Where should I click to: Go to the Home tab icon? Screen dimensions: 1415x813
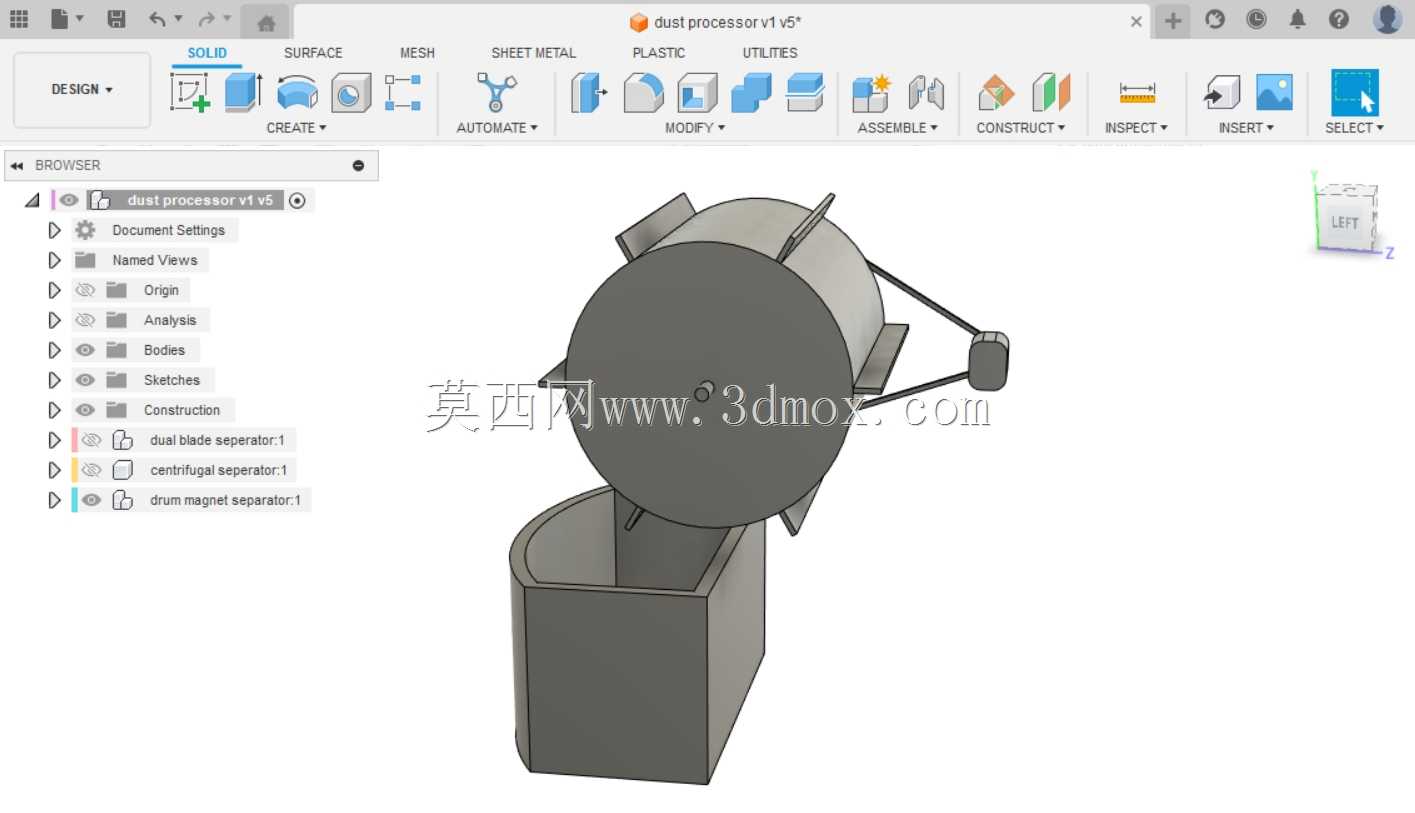266,22
